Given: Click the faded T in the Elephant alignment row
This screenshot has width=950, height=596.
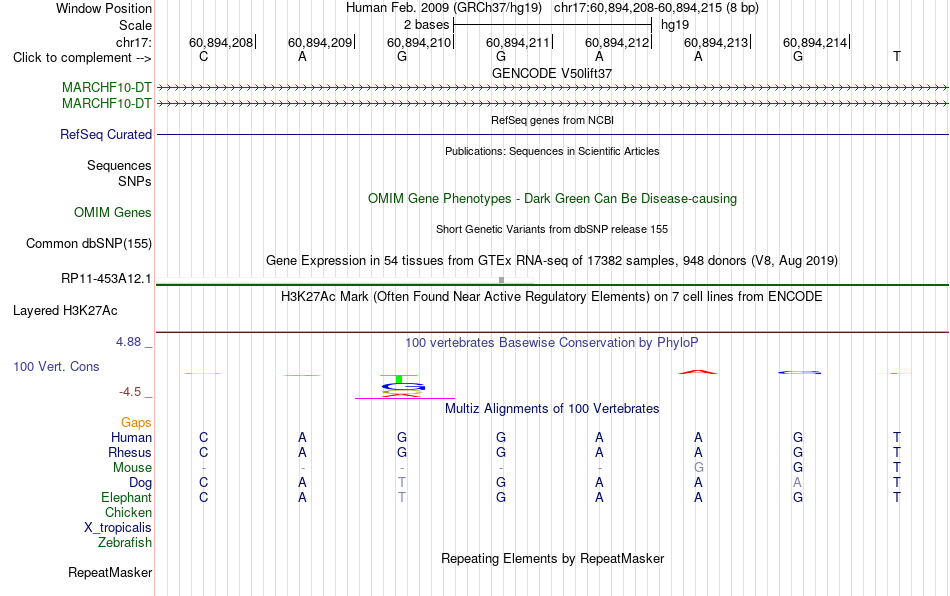Looking at the screenshot, I should 402,497.
